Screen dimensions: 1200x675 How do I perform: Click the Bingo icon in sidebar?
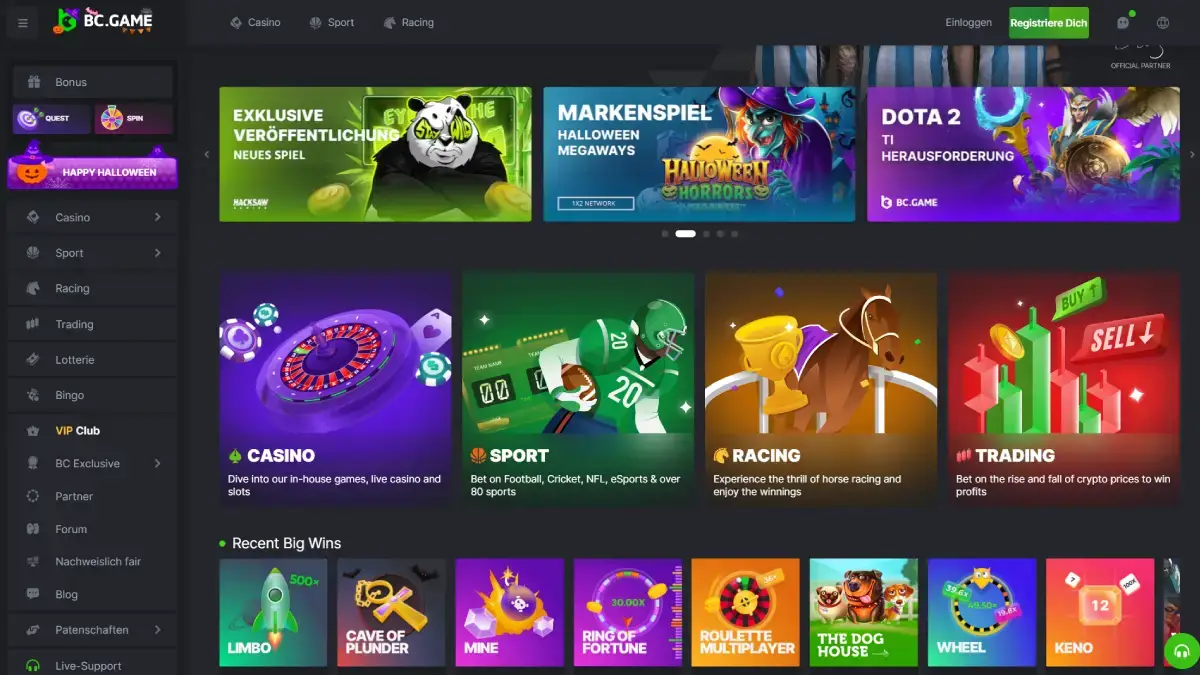pyautogui.click(x=33, y=395)
